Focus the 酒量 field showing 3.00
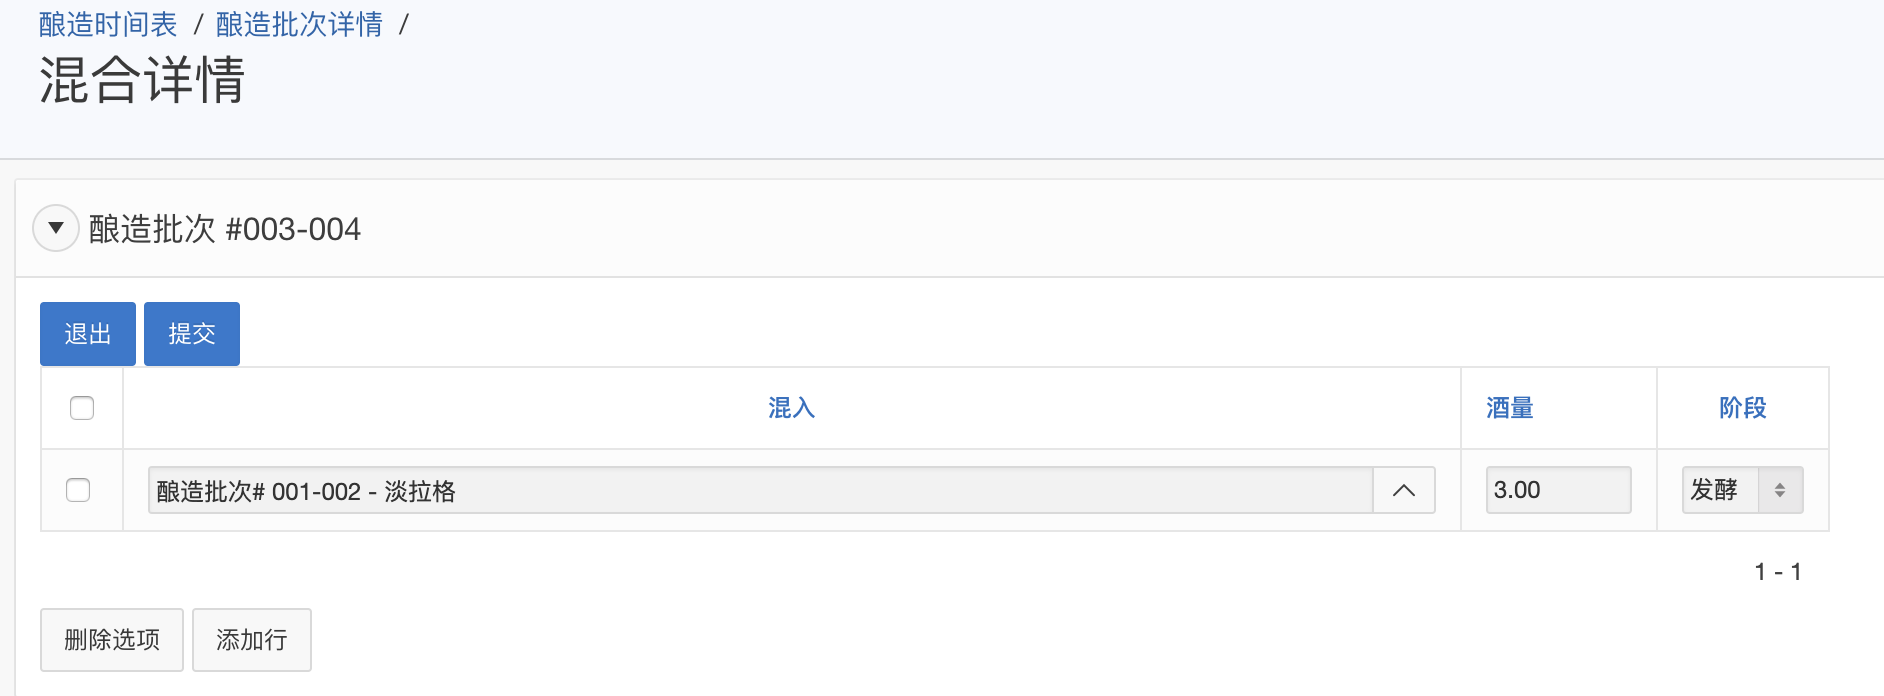This screenshot has height=696, width=1884. [x=1557, y=490]
